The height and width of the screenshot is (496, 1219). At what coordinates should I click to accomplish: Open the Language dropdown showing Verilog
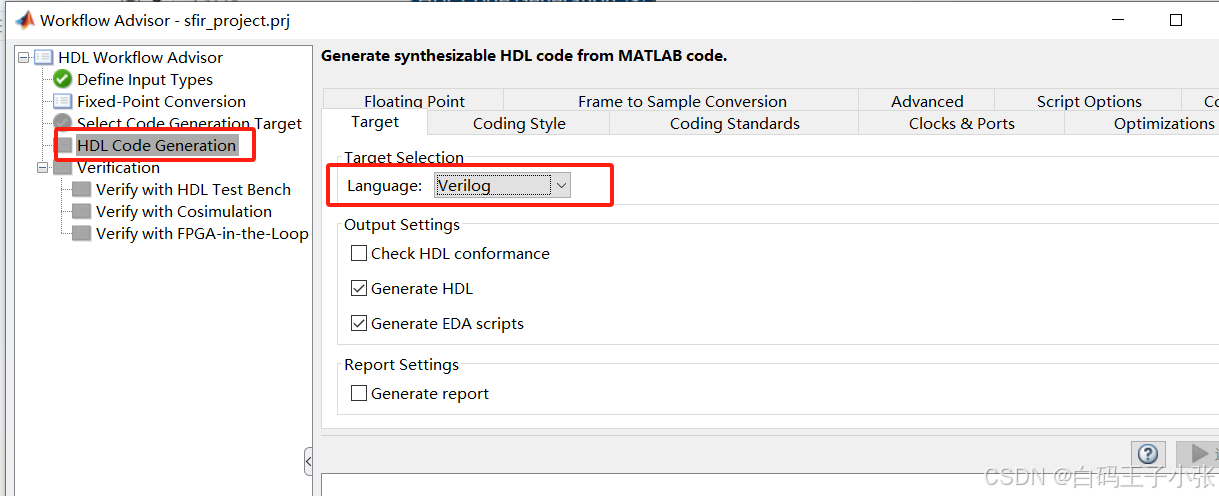502,185
